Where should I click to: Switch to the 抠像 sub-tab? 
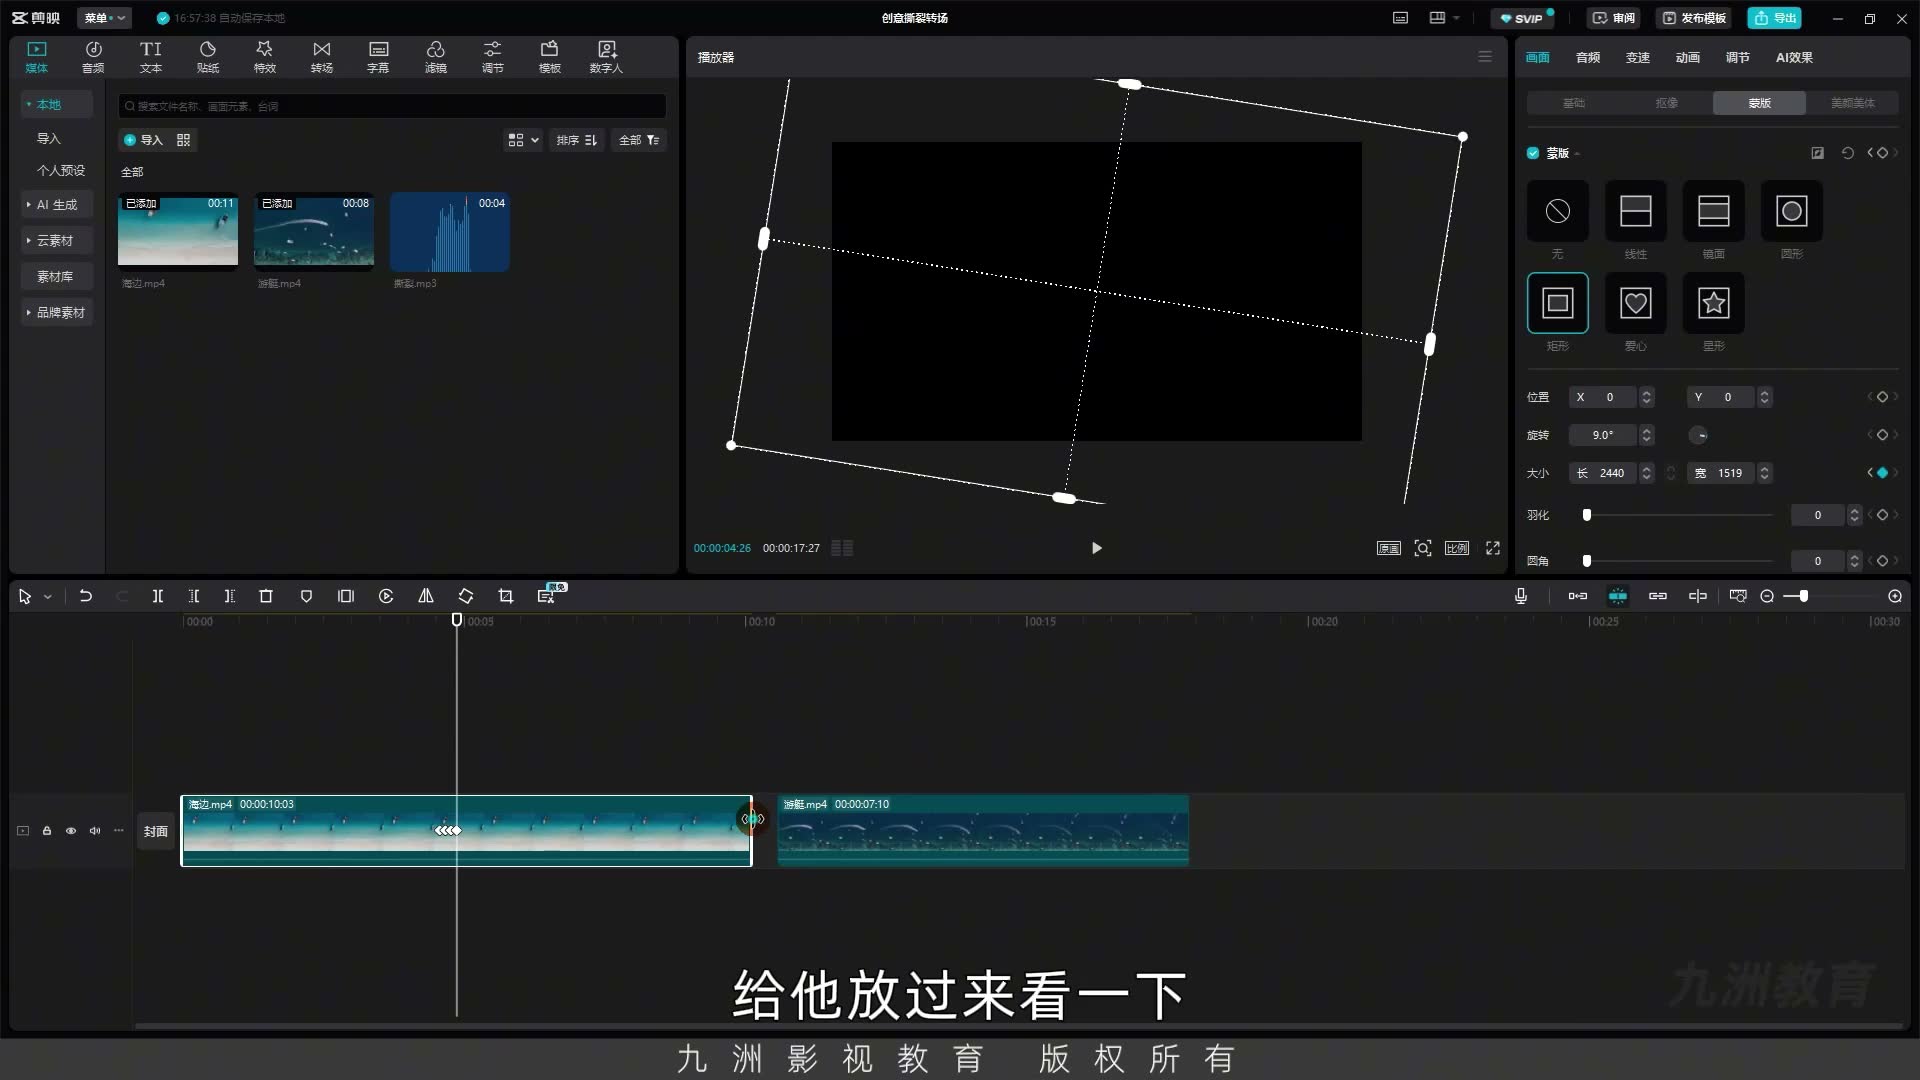(1667, 103)
